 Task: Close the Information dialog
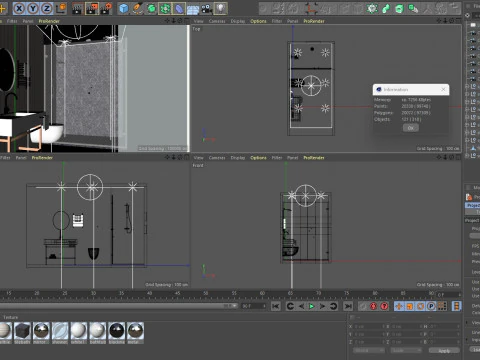[443, 89]
